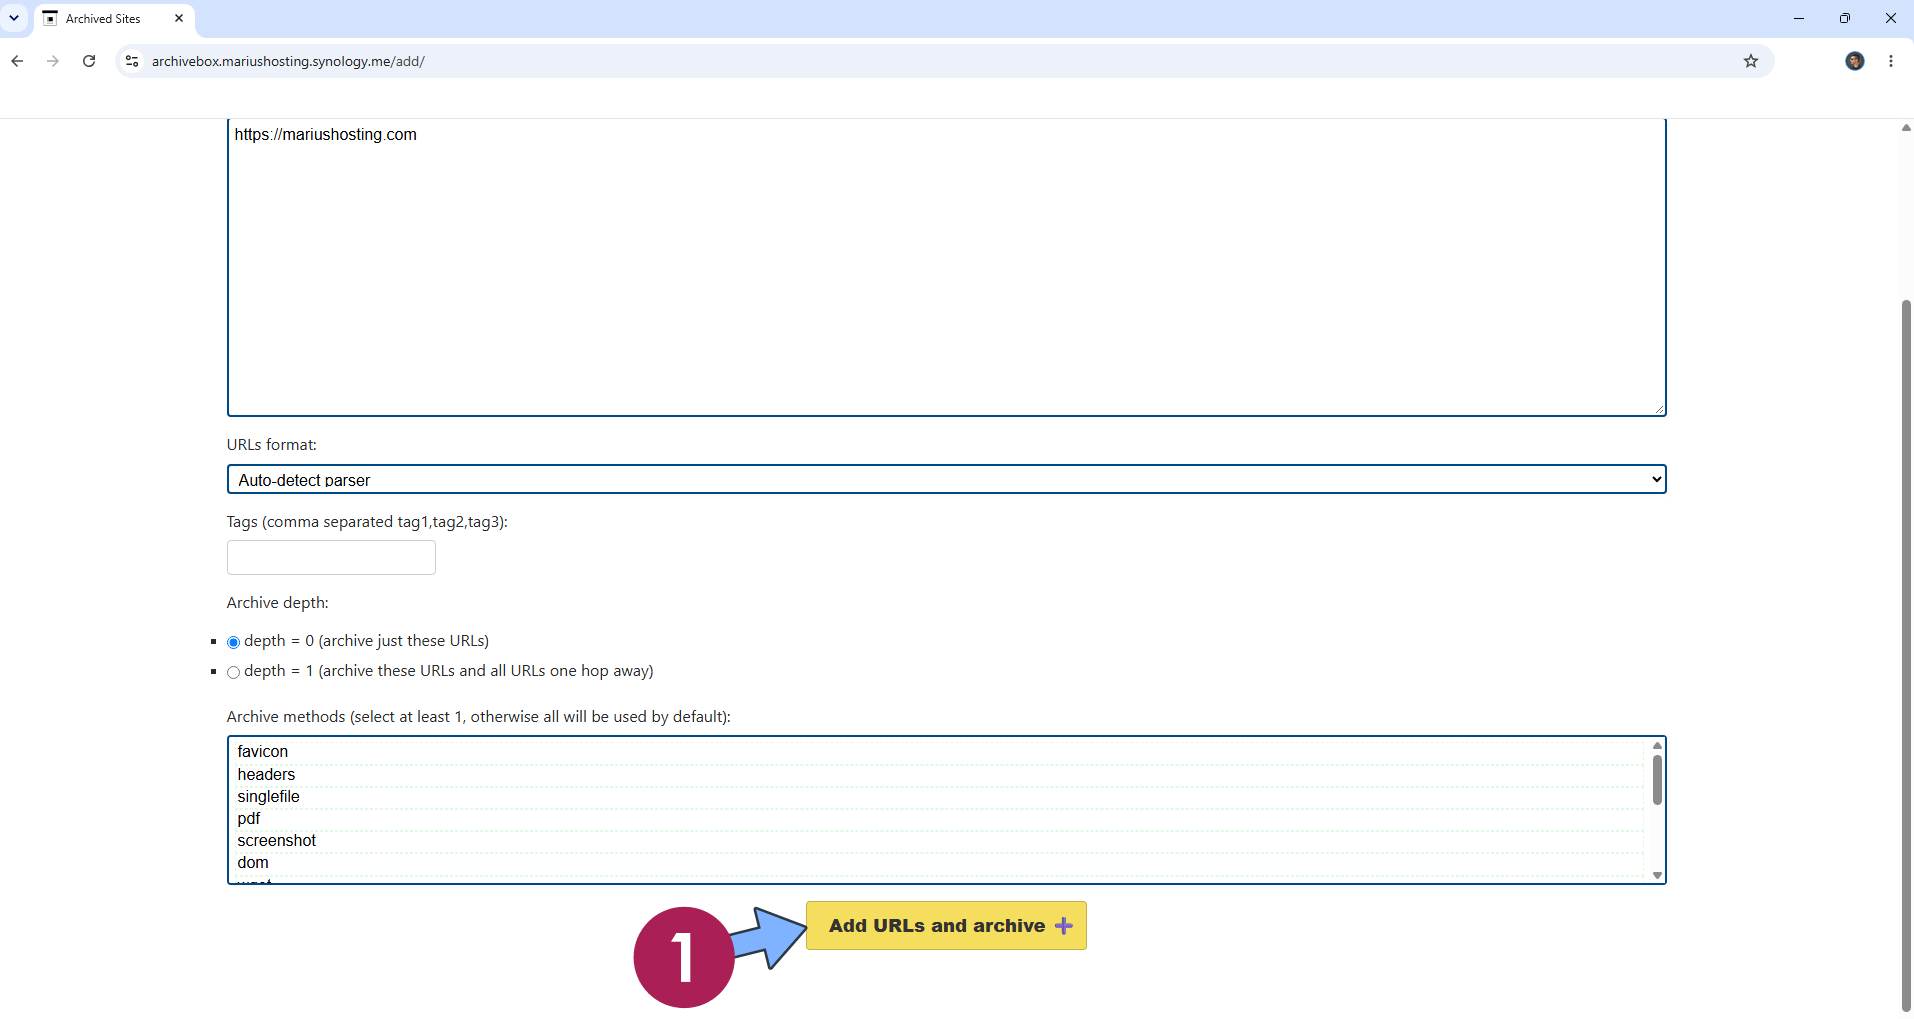The image size is (1914, 1019).
Task: Select depth = 1 radio button
Action: point(233,672)
